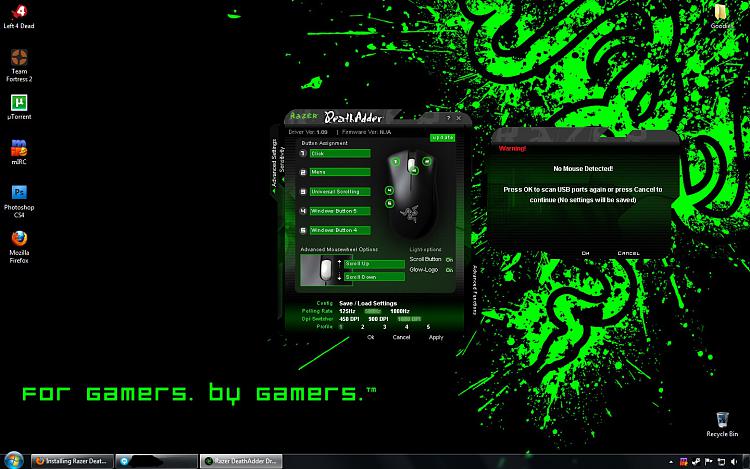Image resolution: width=750 pixels, height=469 pixels.
Task: Click the number 1 badge beside Click assignment
Action: coord(303,153)
